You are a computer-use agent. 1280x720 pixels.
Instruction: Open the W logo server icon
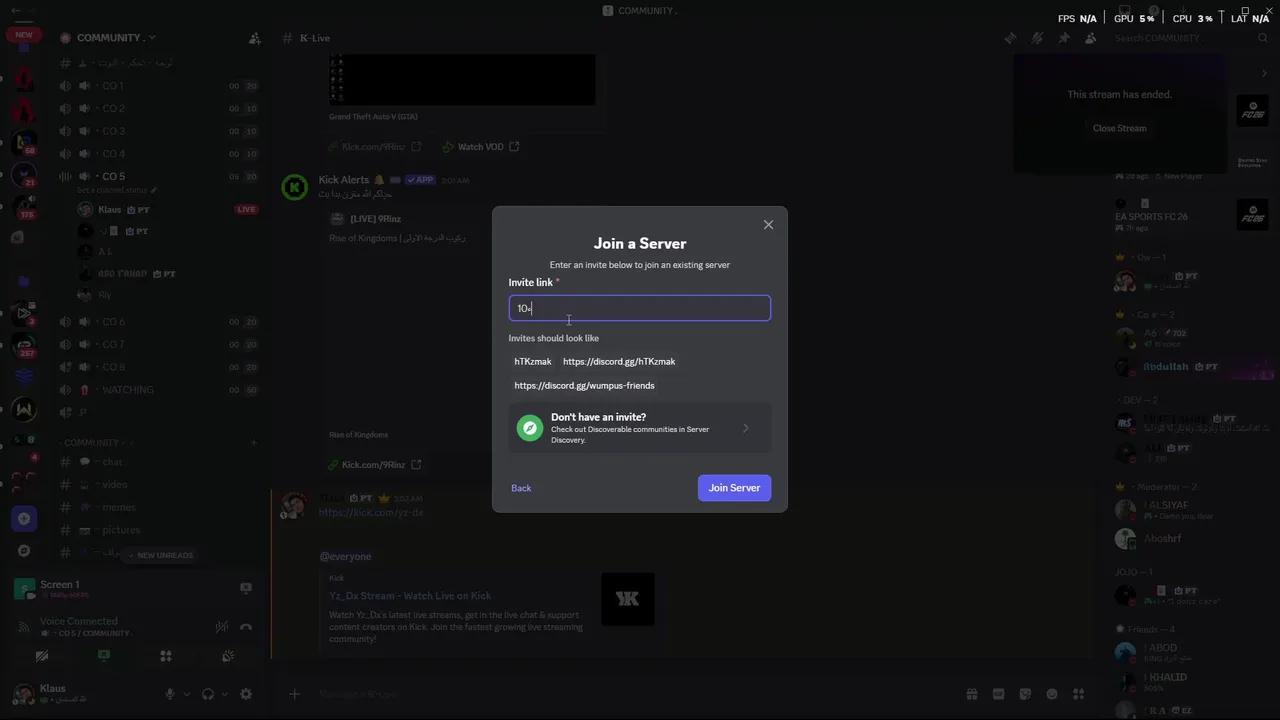coord(24,409)
